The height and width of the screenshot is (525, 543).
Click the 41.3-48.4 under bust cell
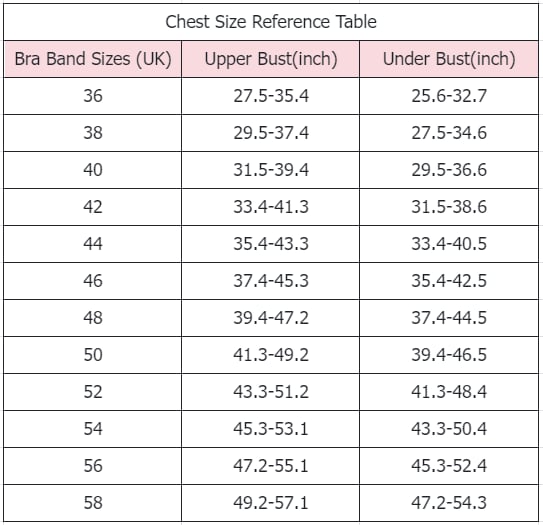point(449,392)
